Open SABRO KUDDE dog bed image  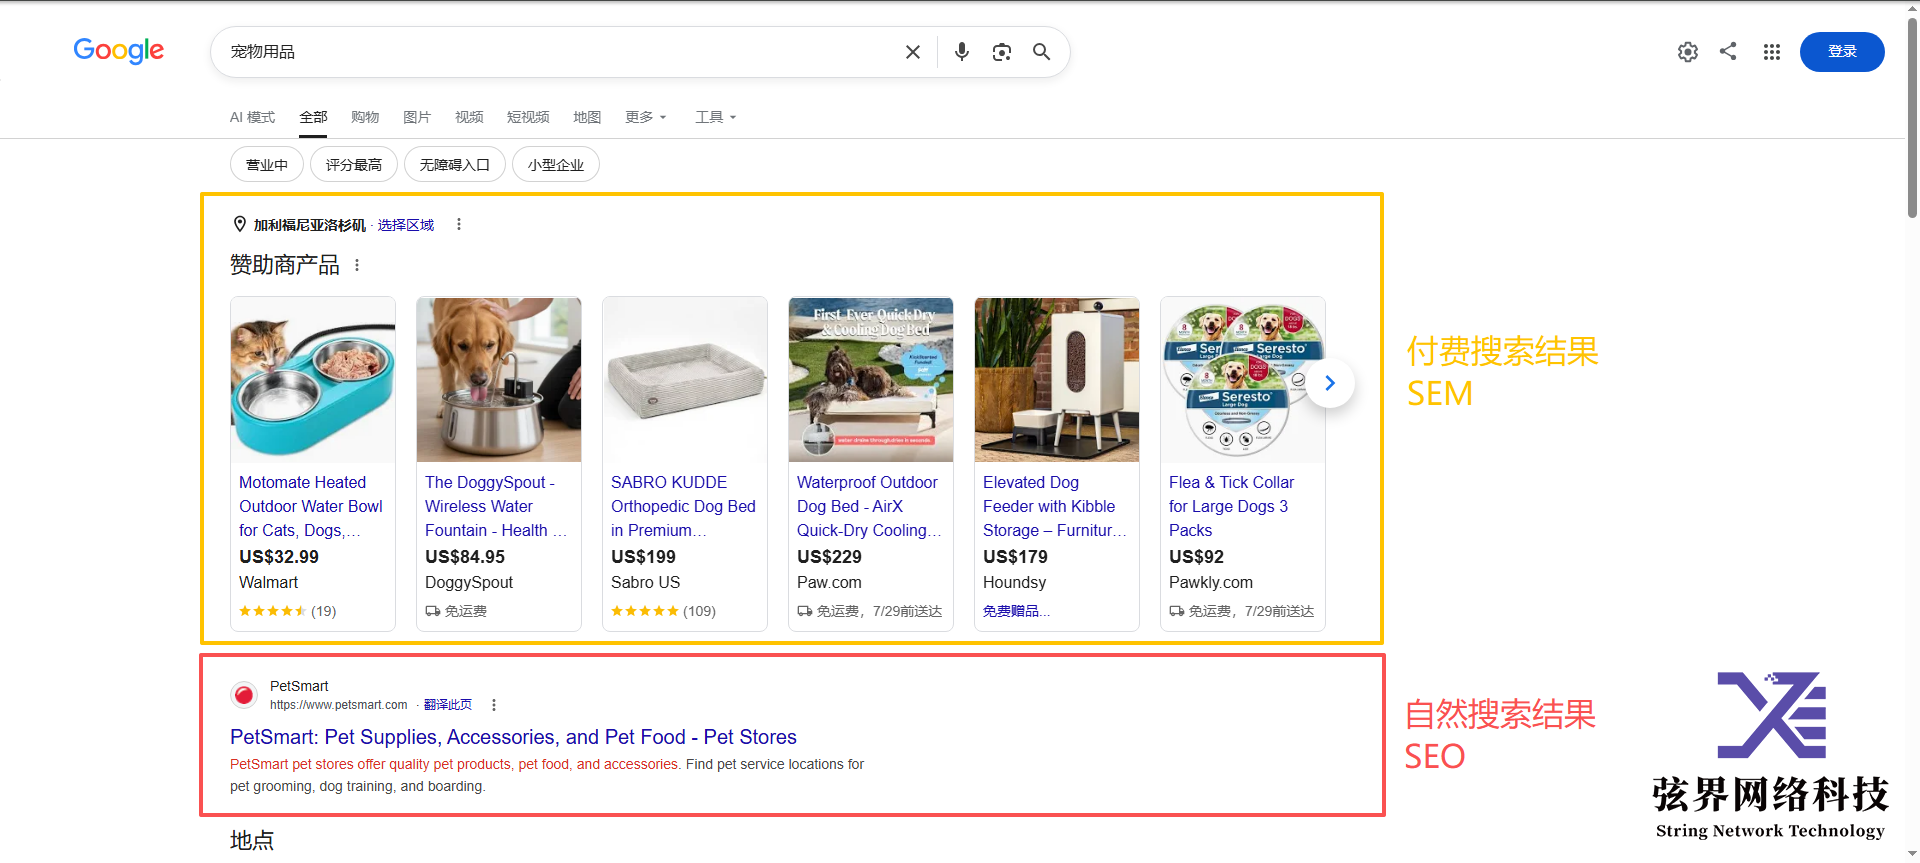coord(685,379)
